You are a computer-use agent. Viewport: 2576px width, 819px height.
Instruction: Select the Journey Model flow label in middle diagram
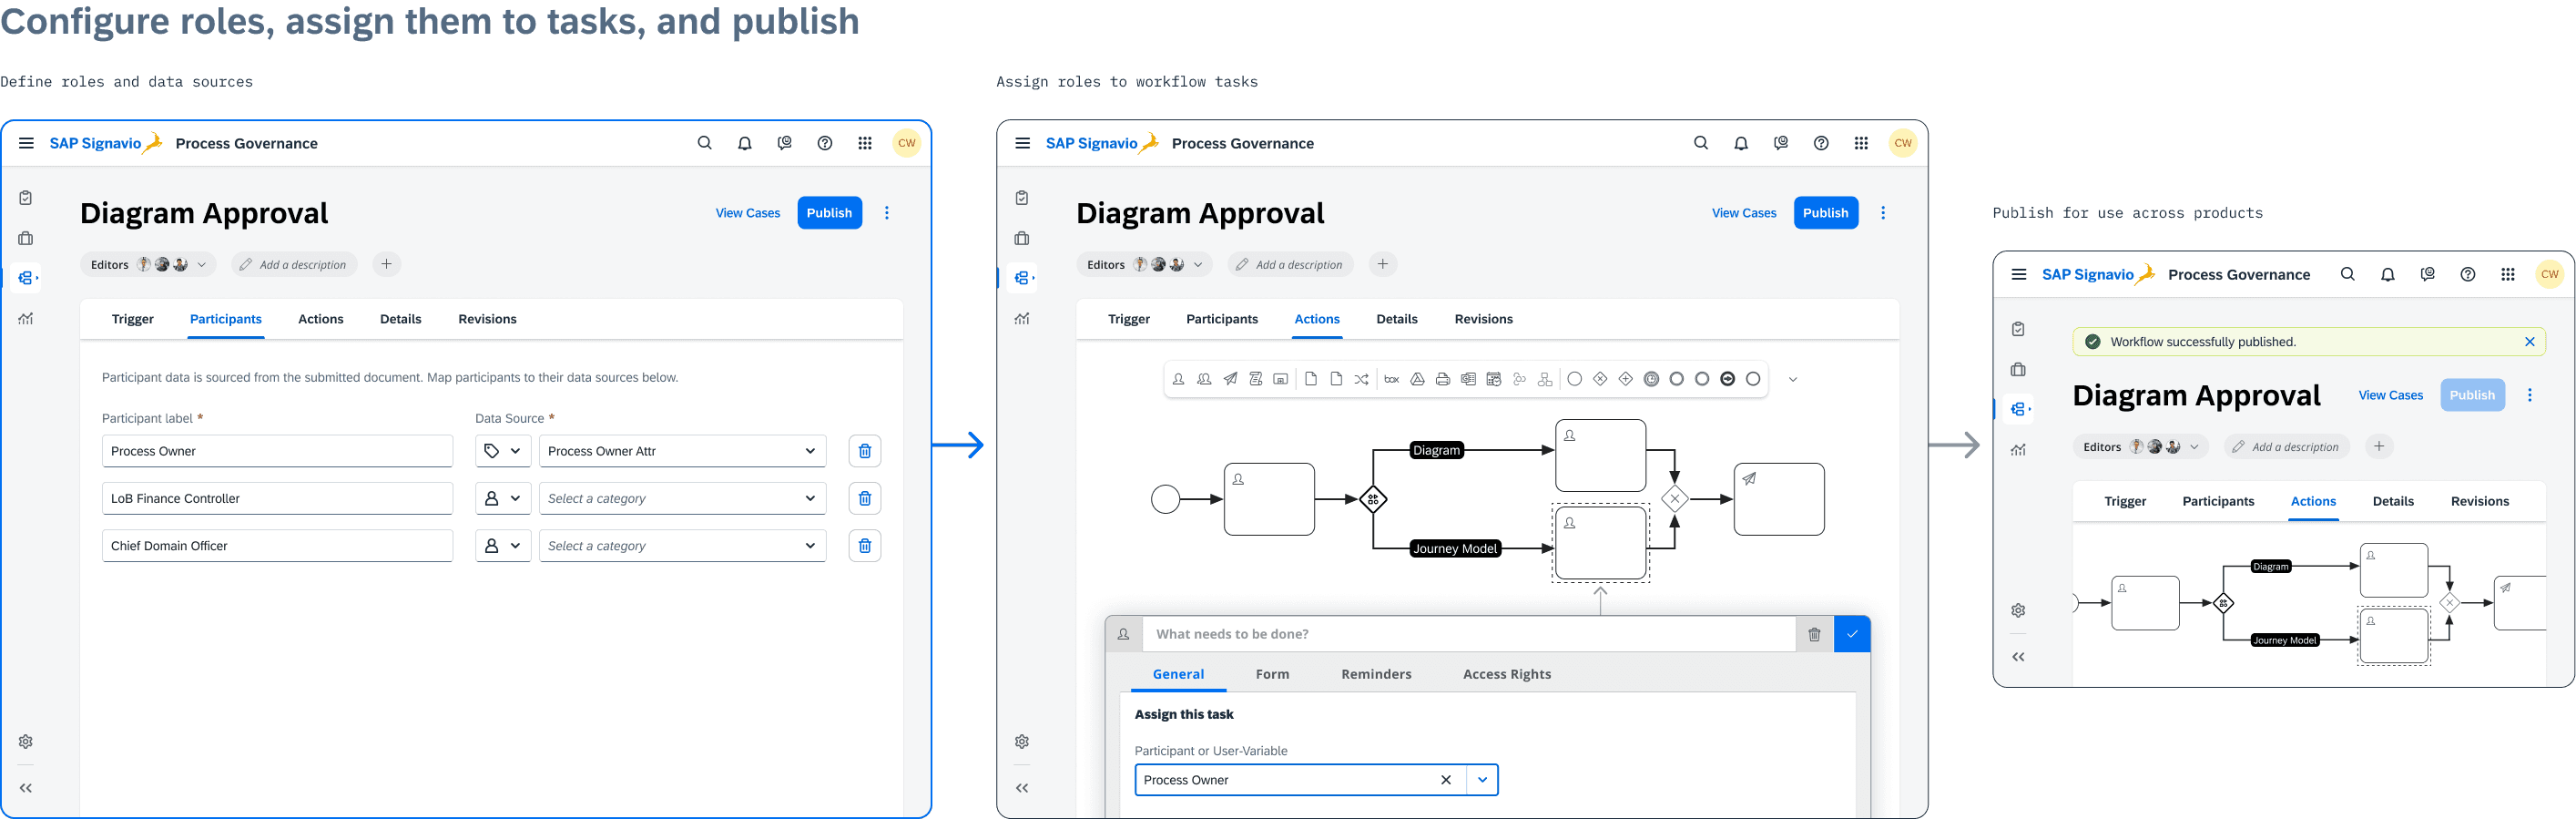point(1454,548)
